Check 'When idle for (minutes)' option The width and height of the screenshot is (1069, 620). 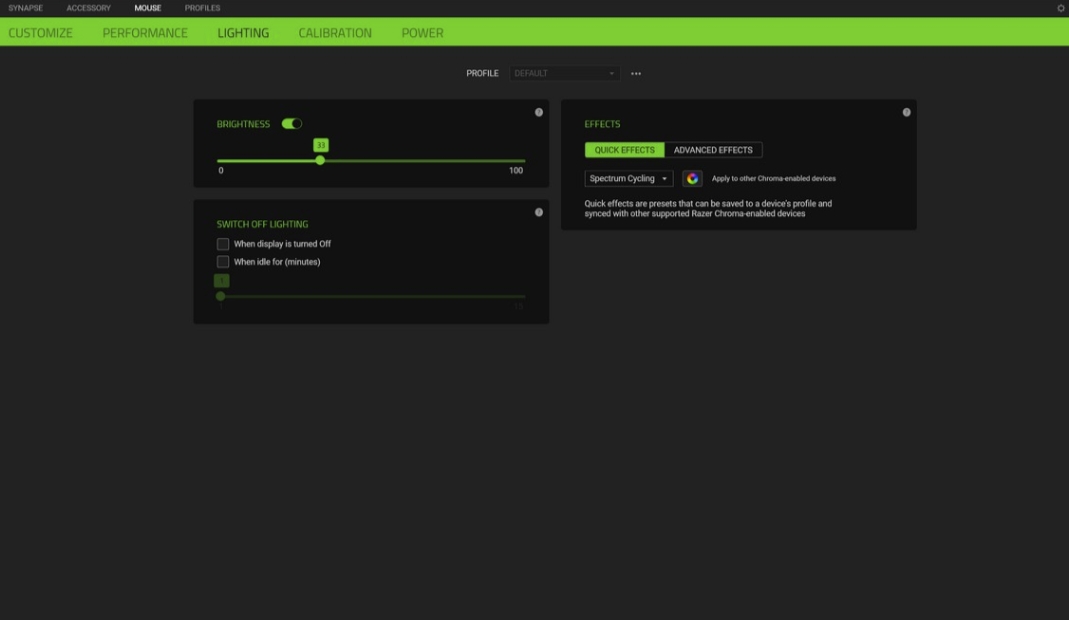point(223,262)
